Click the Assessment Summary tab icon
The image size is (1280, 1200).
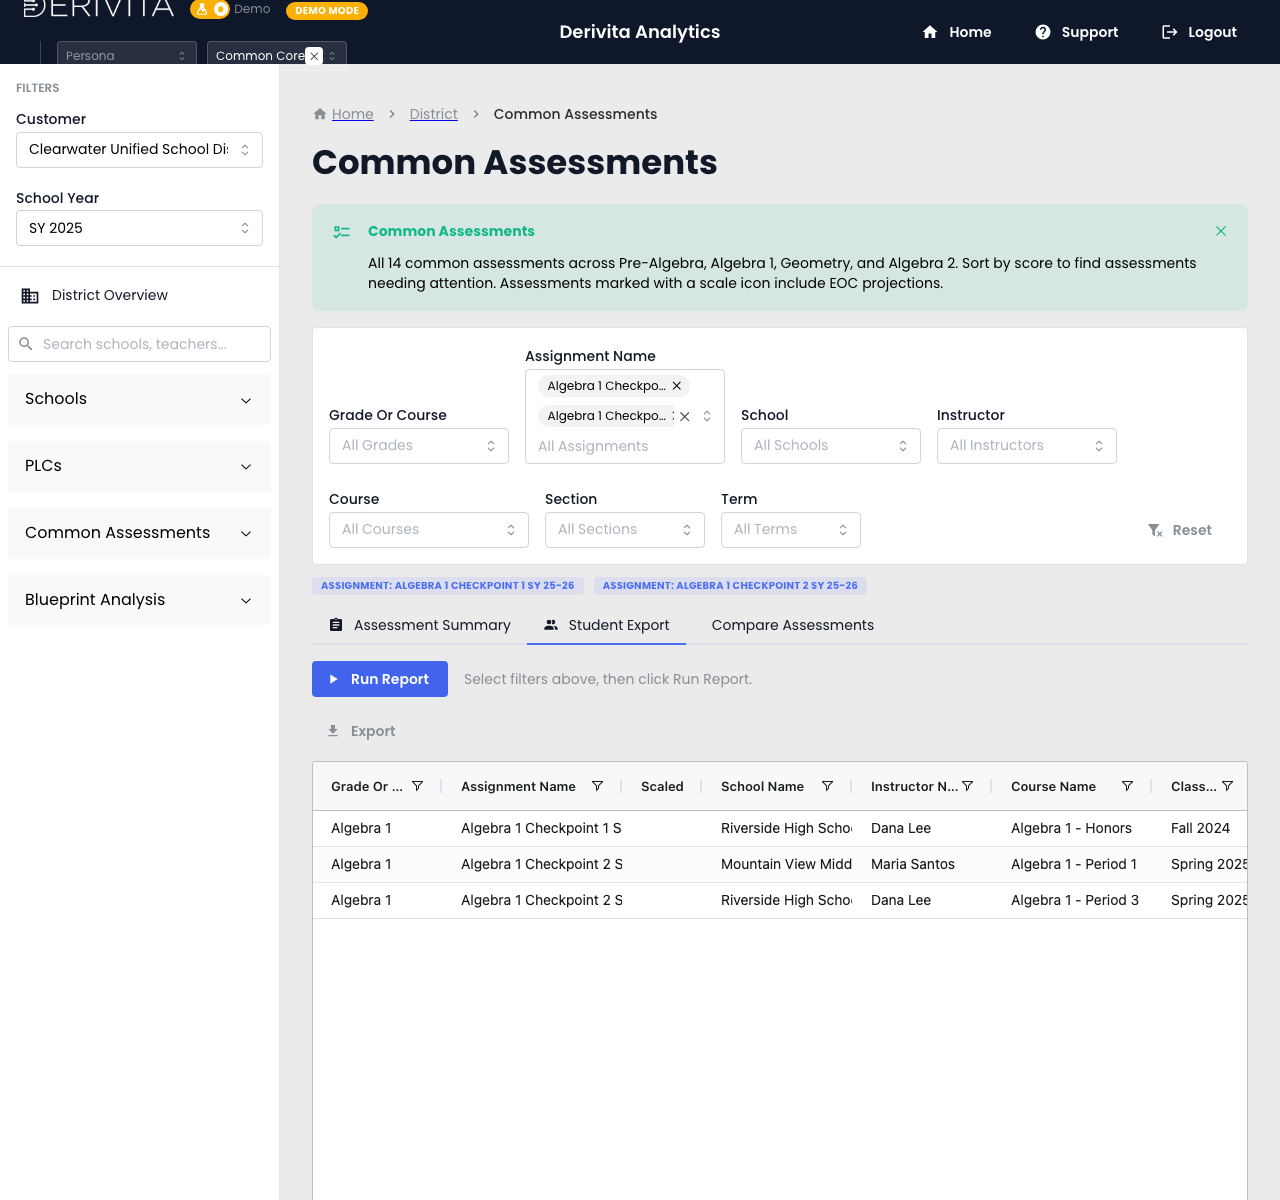click(336, 625)
